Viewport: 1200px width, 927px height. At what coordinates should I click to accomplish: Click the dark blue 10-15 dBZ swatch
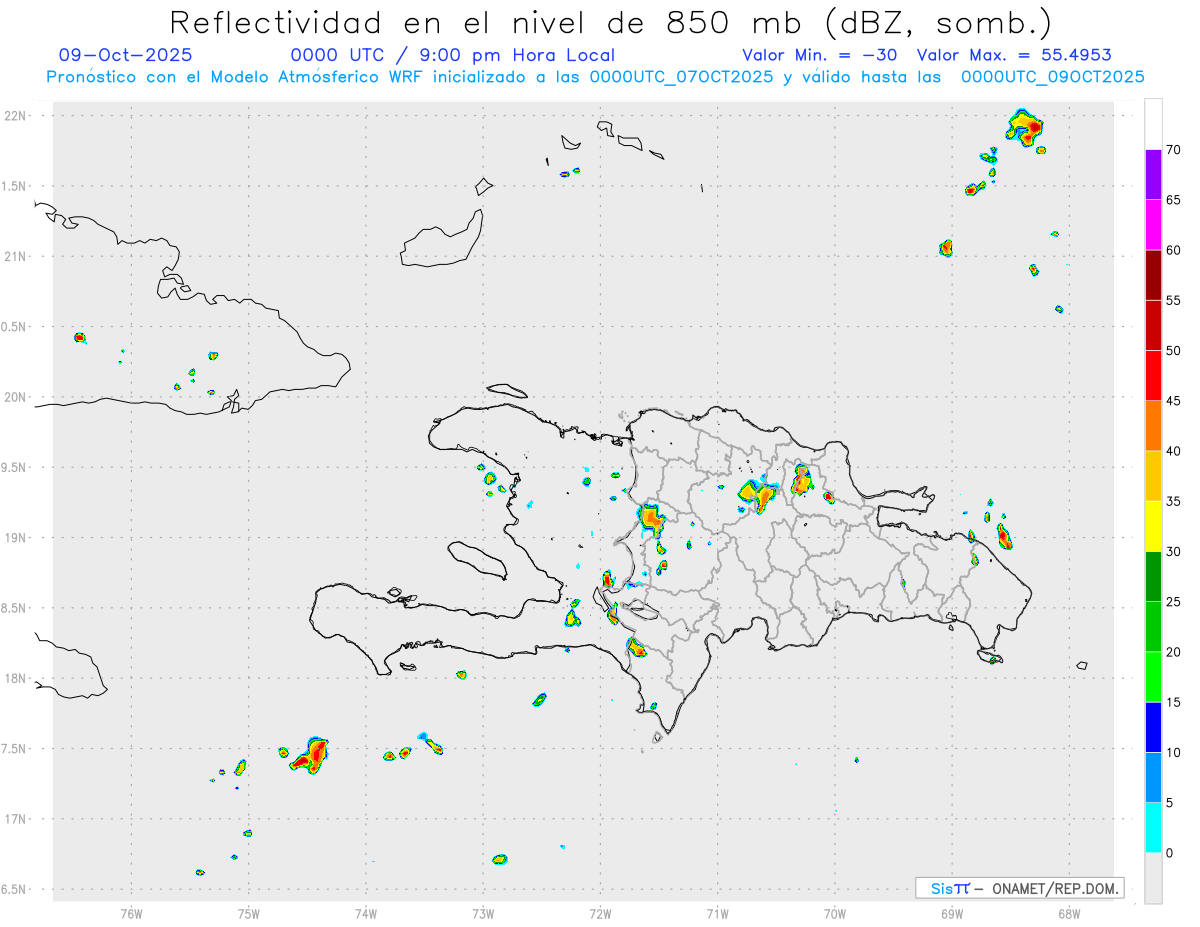(x=1153, y=727)
